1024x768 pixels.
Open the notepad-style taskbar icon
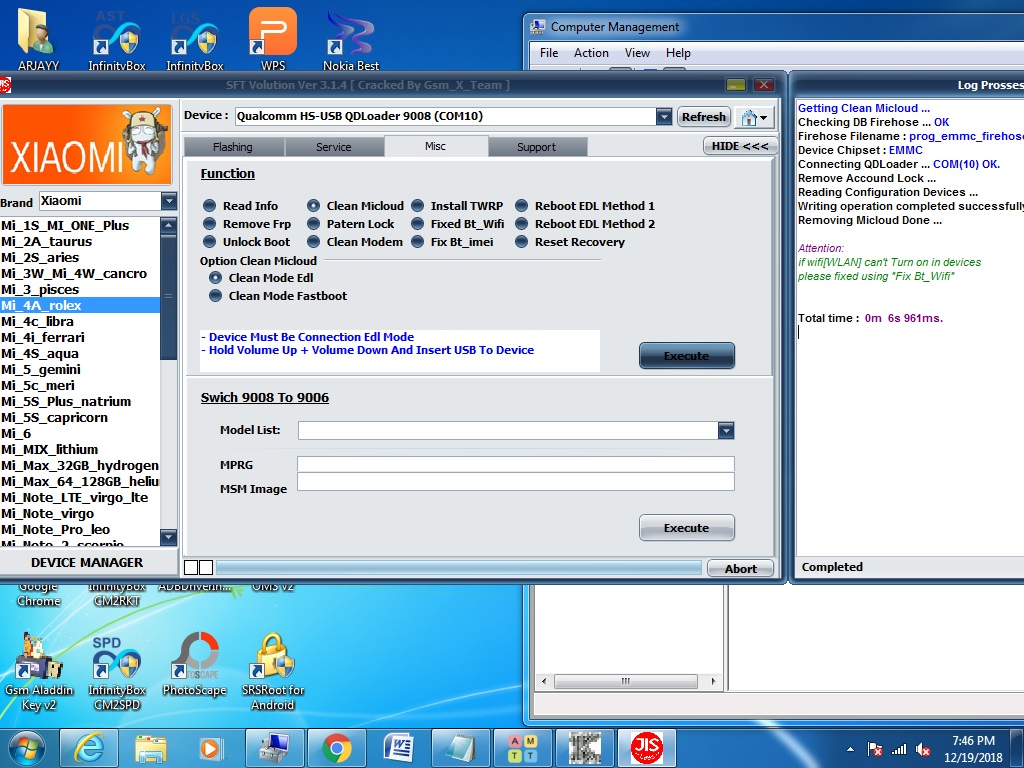pos(460,748)
